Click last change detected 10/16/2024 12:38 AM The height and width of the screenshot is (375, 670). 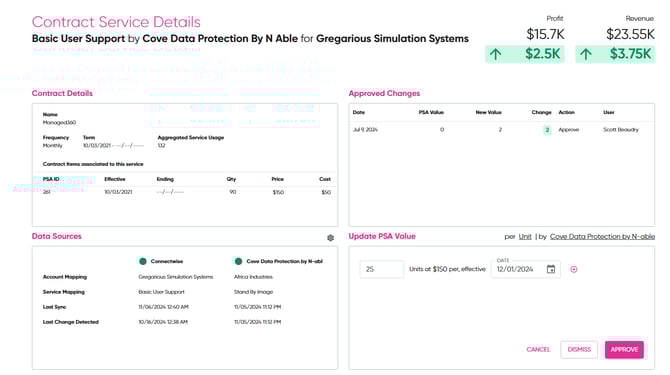(163, 322)
